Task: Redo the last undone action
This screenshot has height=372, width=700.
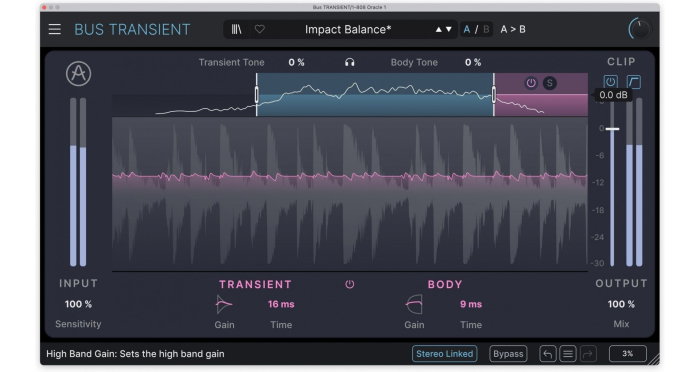Action: tap(588, 354)
